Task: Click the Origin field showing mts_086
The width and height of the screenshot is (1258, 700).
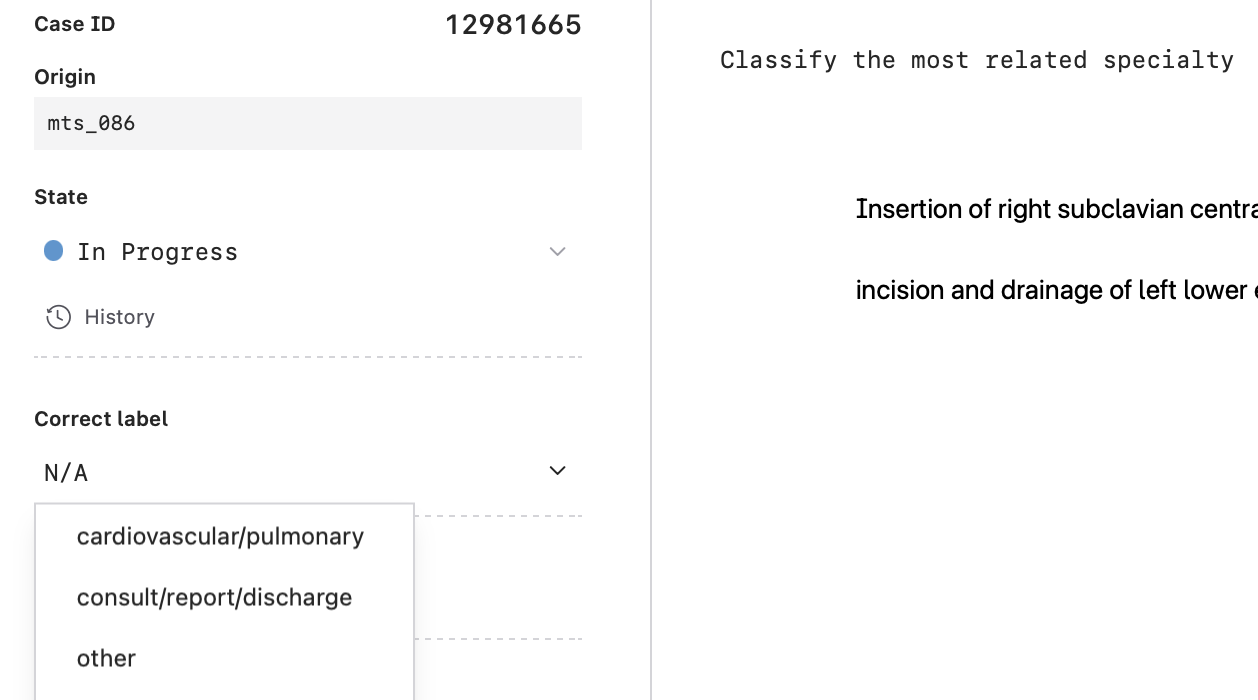Action: point(307,123)
